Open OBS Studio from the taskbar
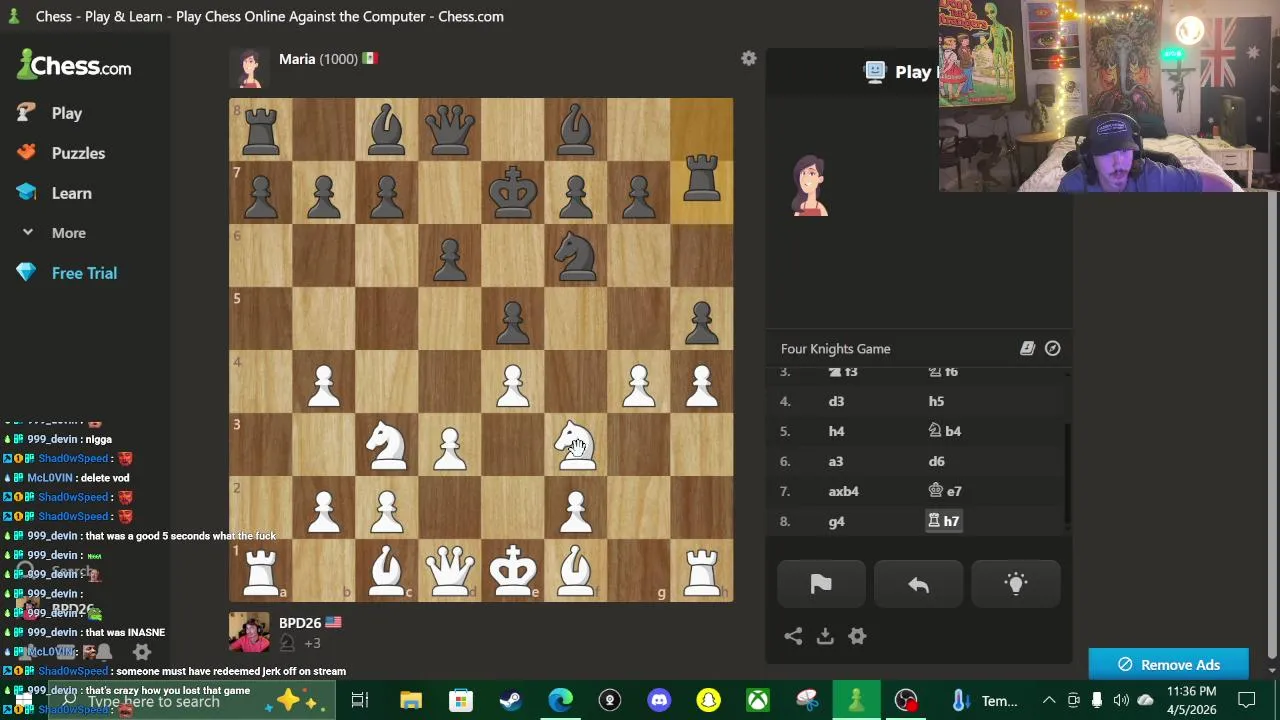1280x720 pixels. tap(906, 700)
